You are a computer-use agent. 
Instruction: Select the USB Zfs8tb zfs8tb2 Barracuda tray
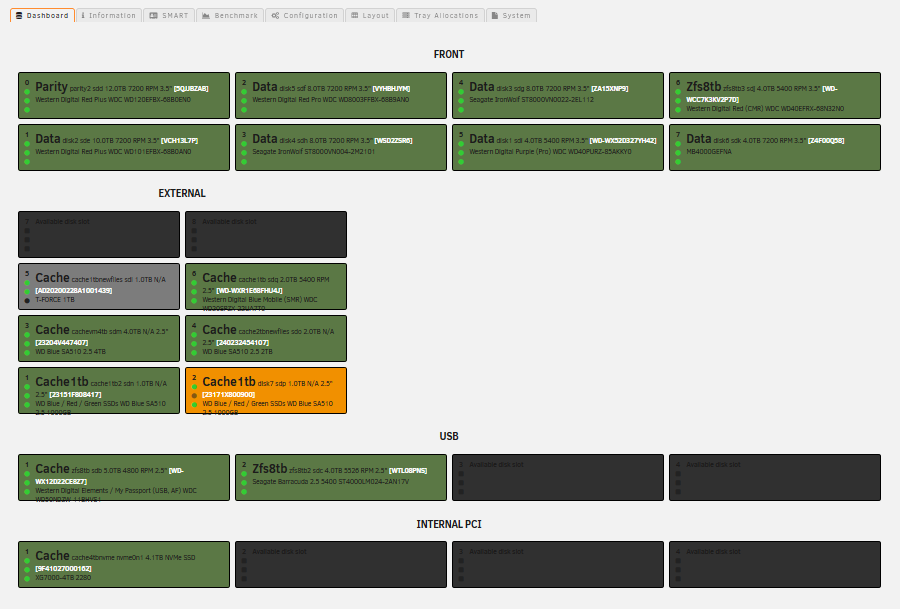coord(341,478)
